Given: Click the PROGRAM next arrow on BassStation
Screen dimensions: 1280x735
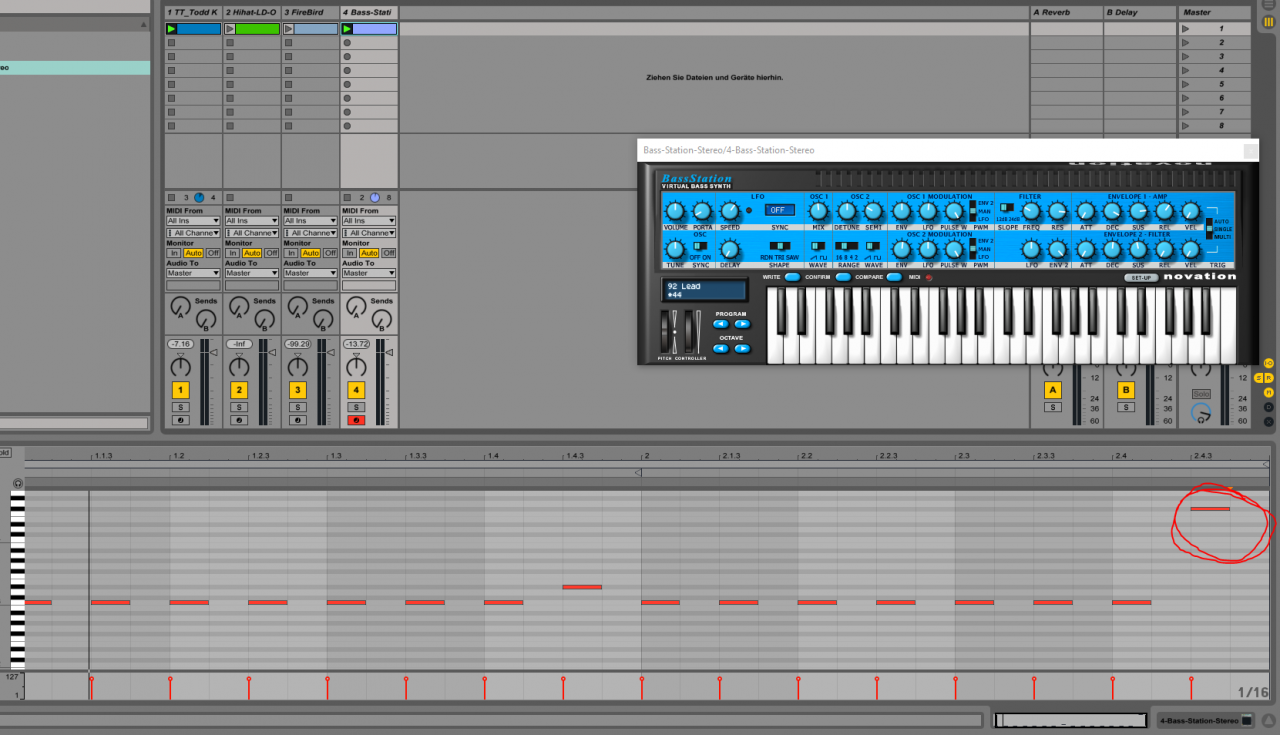Looking at the screenshot, I should point(742,324).
